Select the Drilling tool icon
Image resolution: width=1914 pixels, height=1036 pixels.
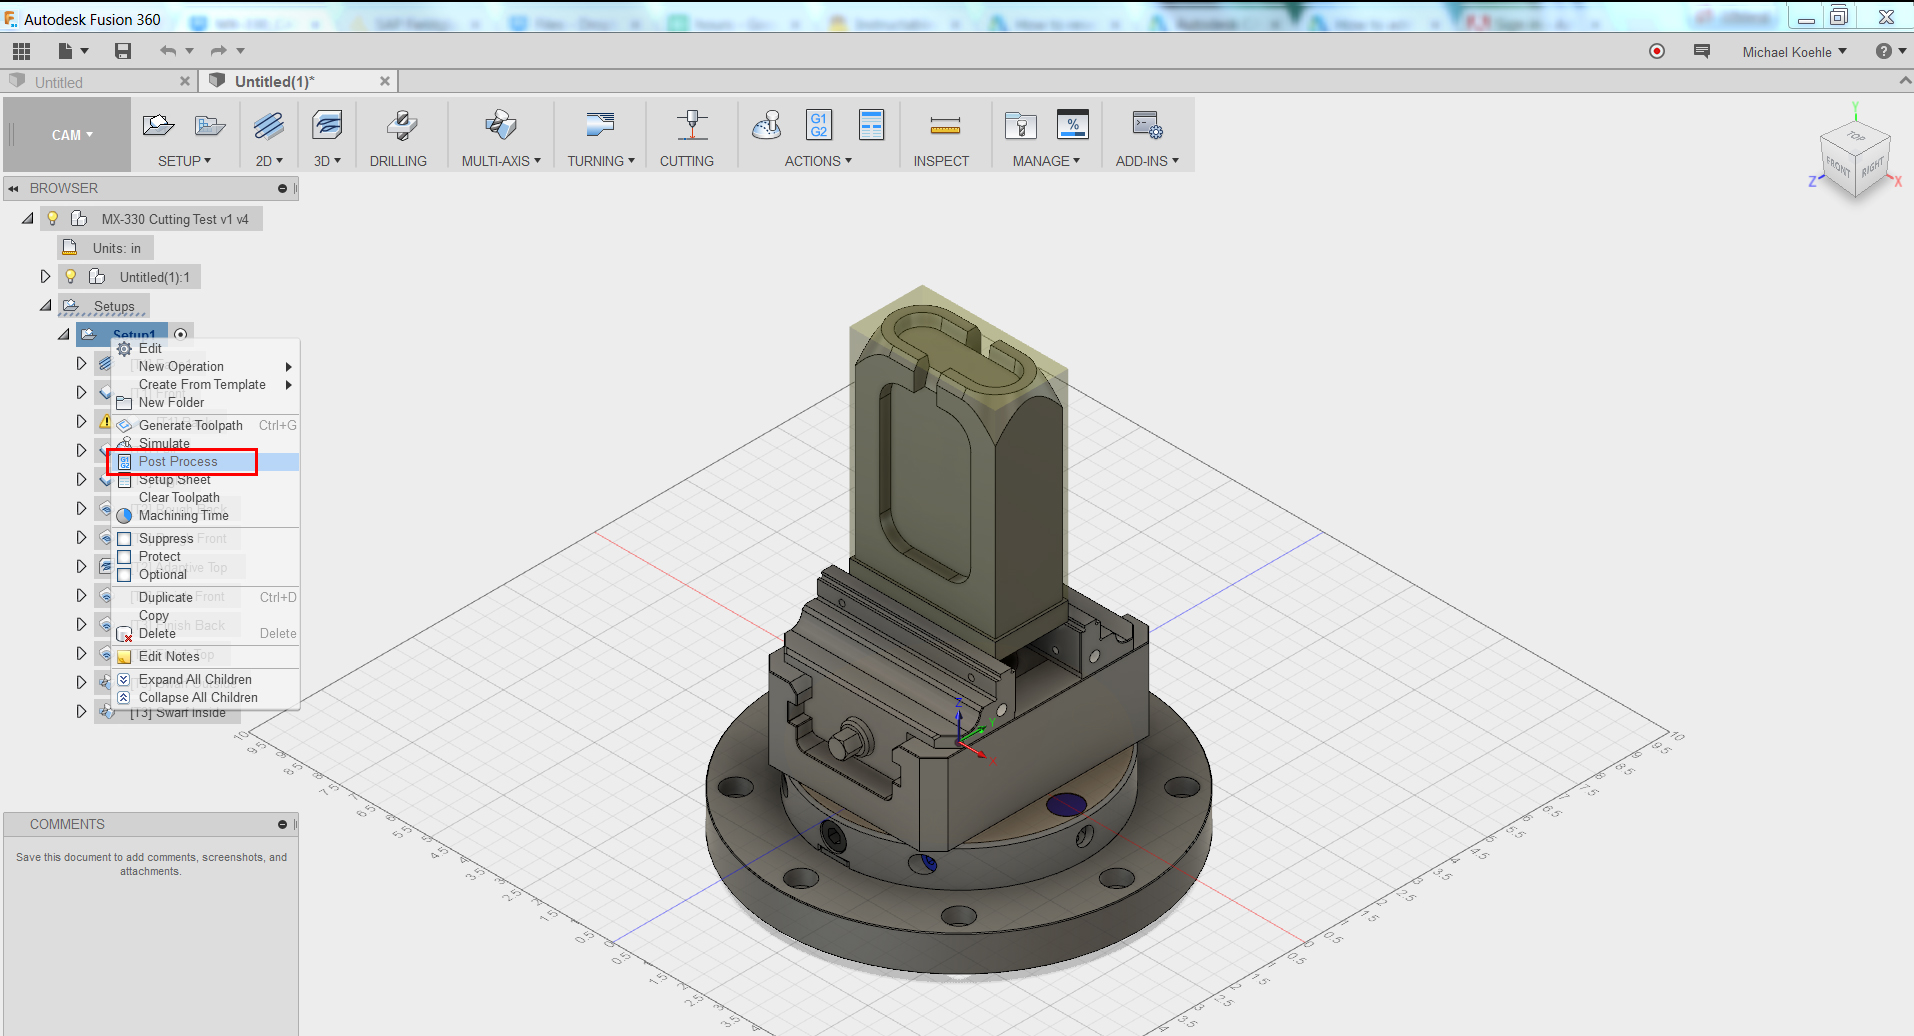[x=401, y=125]
